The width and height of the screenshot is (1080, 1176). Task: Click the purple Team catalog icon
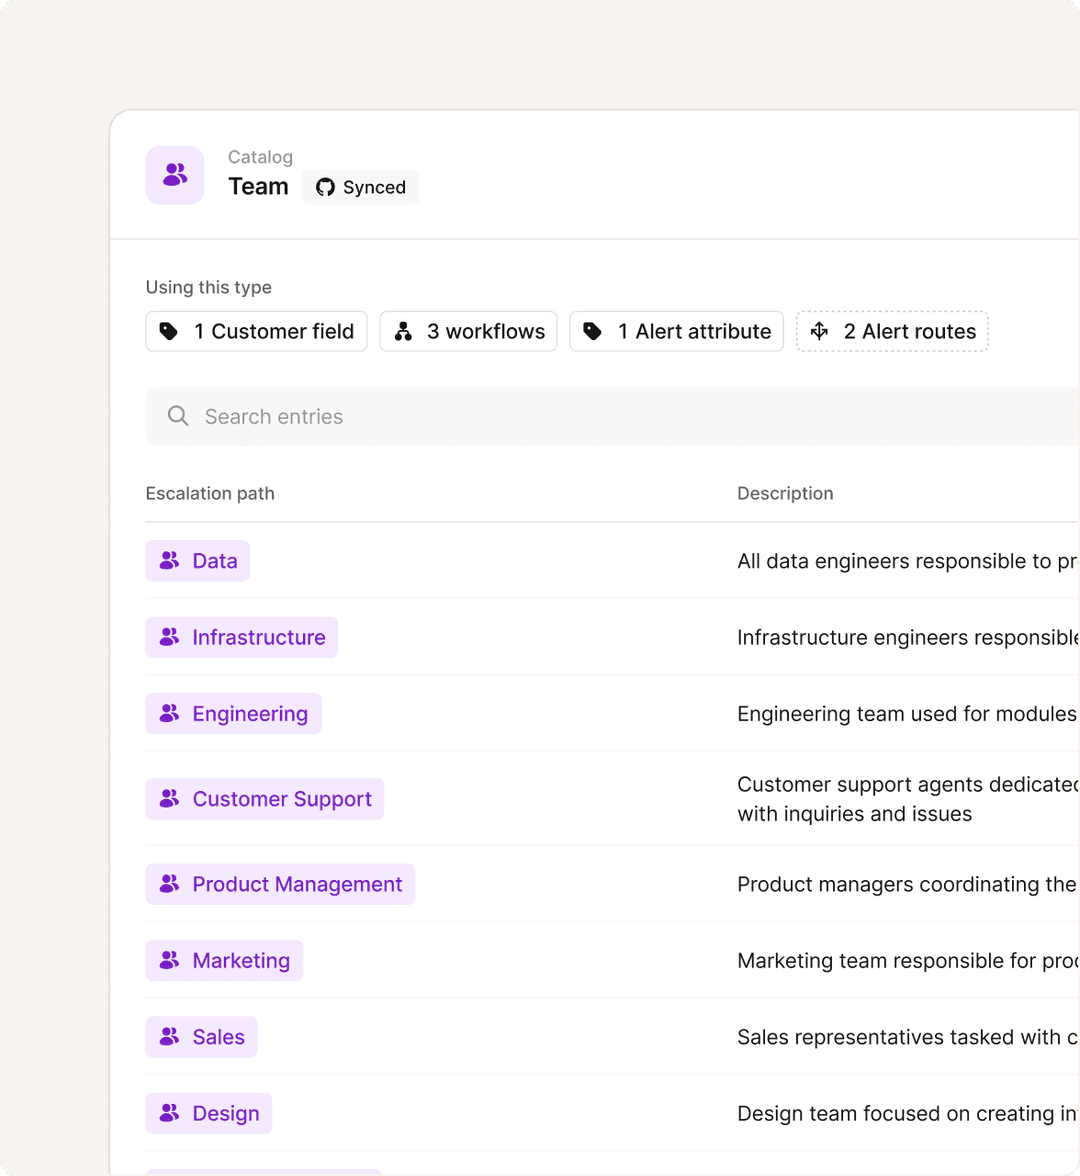174,174
